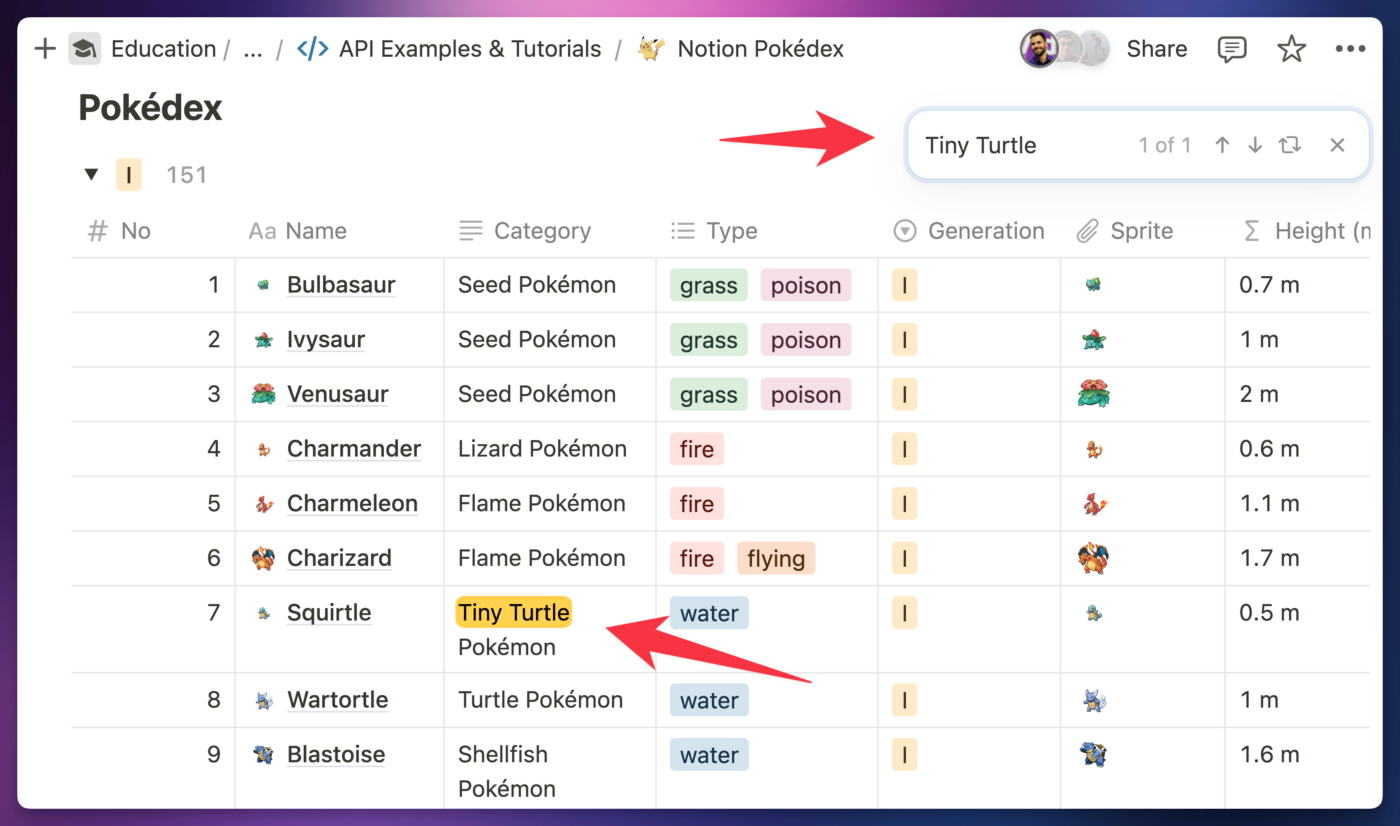
Task: Go to previous search match arrow
Action: point(1222,145)
